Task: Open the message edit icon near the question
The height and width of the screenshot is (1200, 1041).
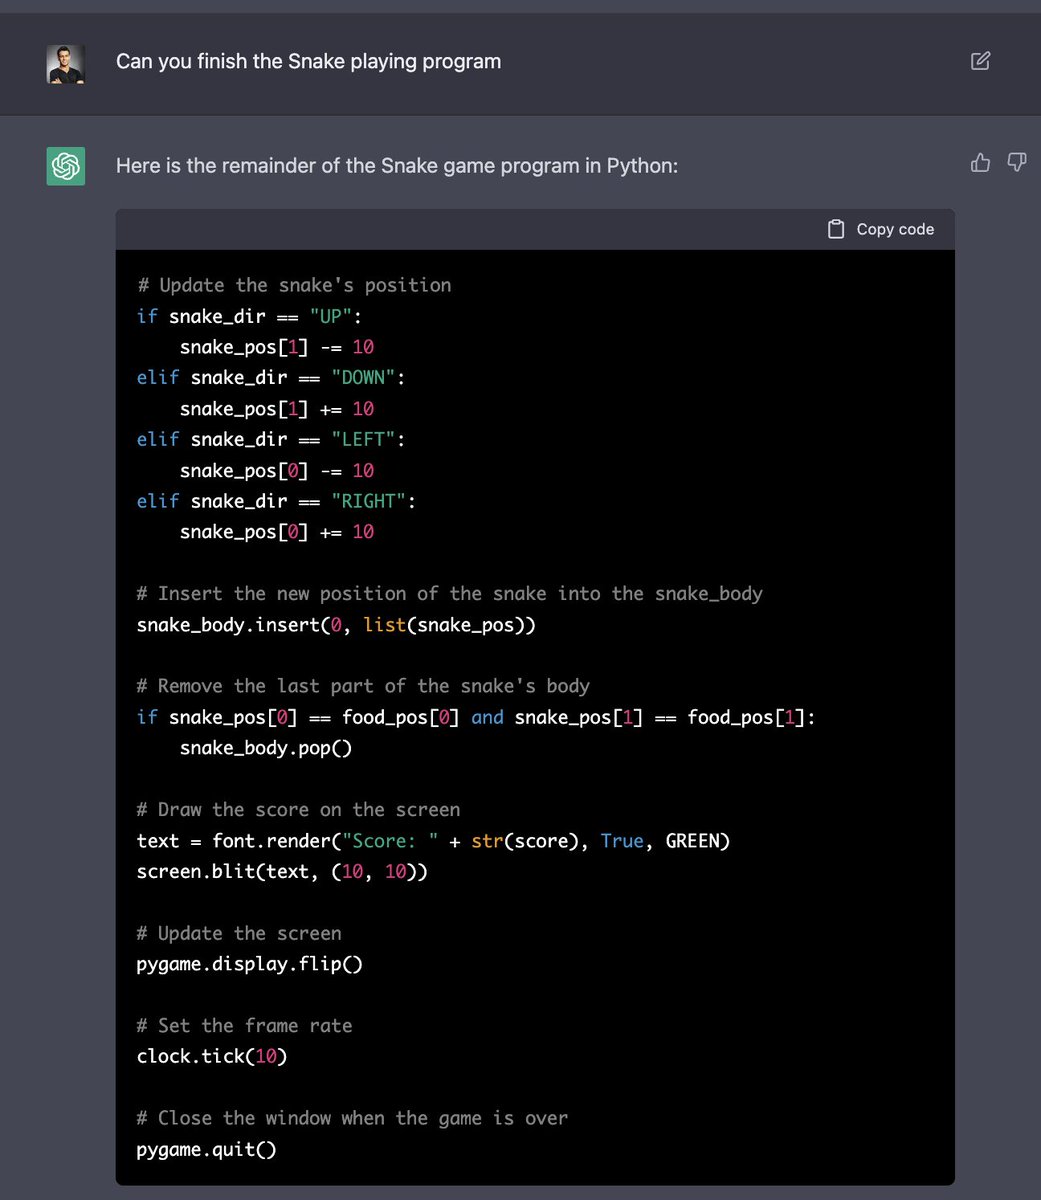Action: [980, 61]
